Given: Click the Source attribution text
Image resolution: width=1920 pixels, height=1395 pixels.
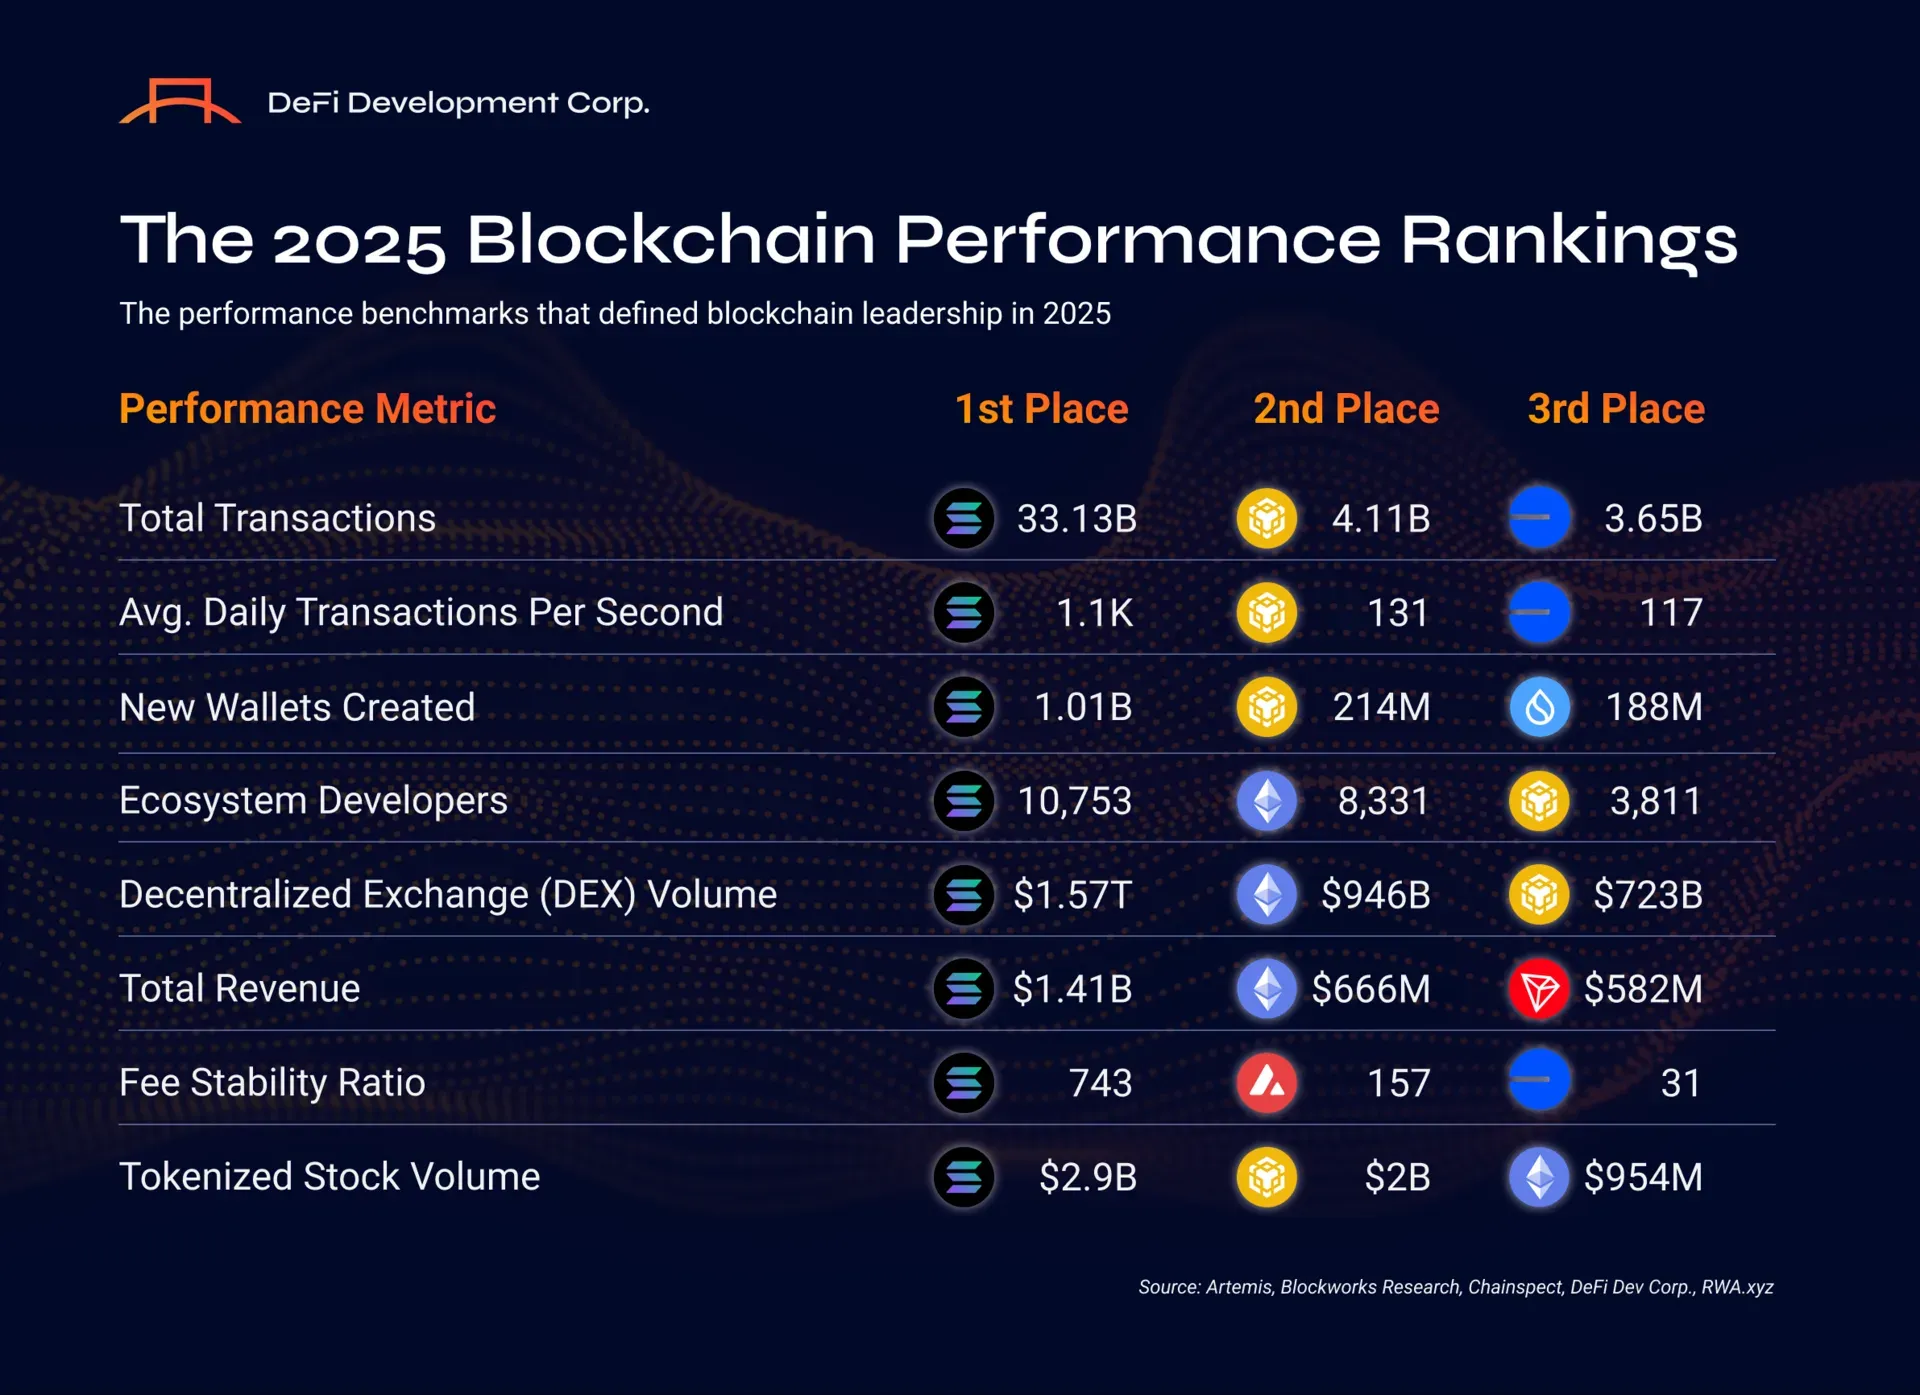Looking at the screenshot, I should (x=1455, y=1287).
